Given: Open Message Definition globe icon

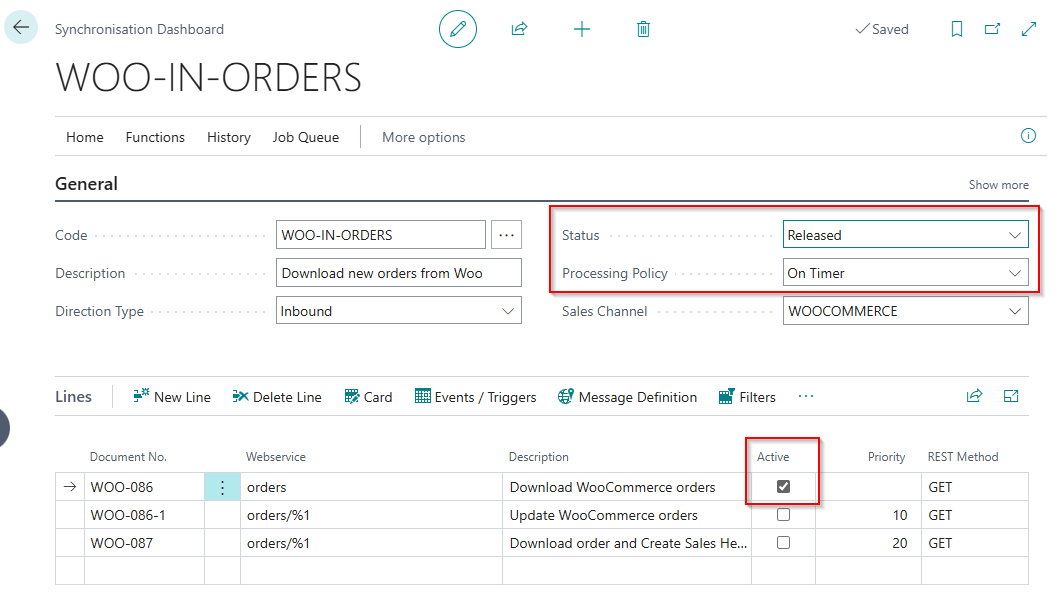Looking at the screenshot, I should (565, 396).
